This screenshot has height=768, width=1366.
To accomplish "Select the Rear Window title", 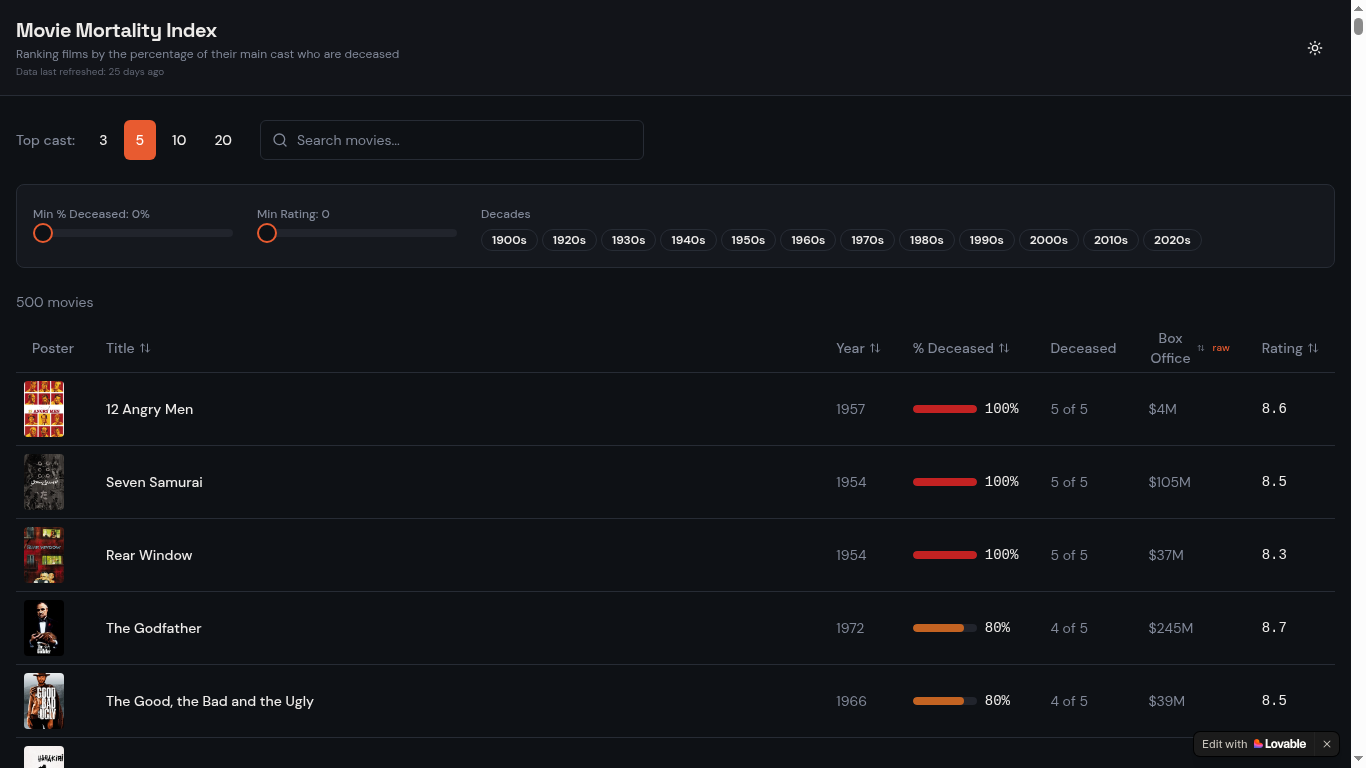I will pos(149,555).
